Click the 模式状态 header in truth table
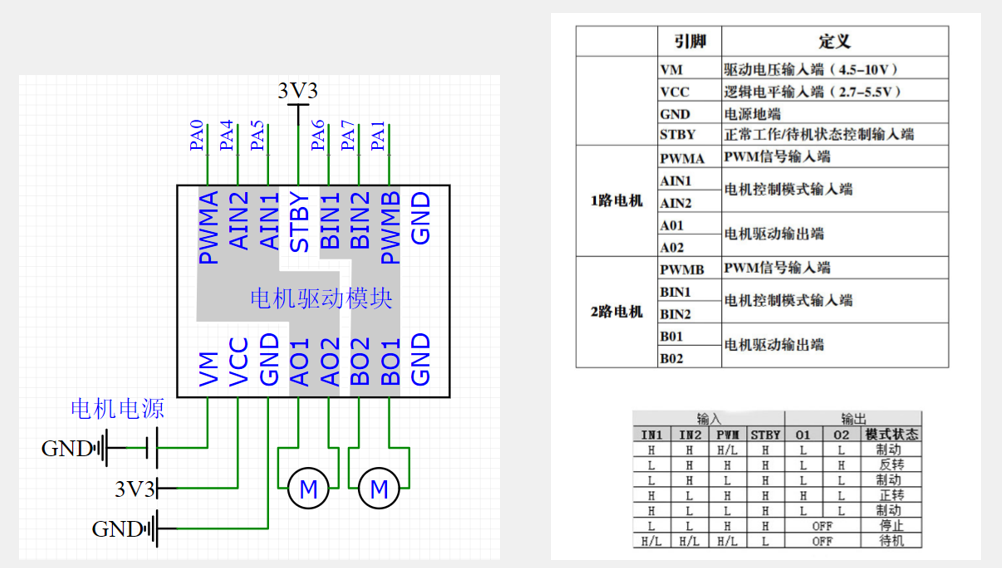Screen dimensions: 1002x568 [x=891, y=435]
